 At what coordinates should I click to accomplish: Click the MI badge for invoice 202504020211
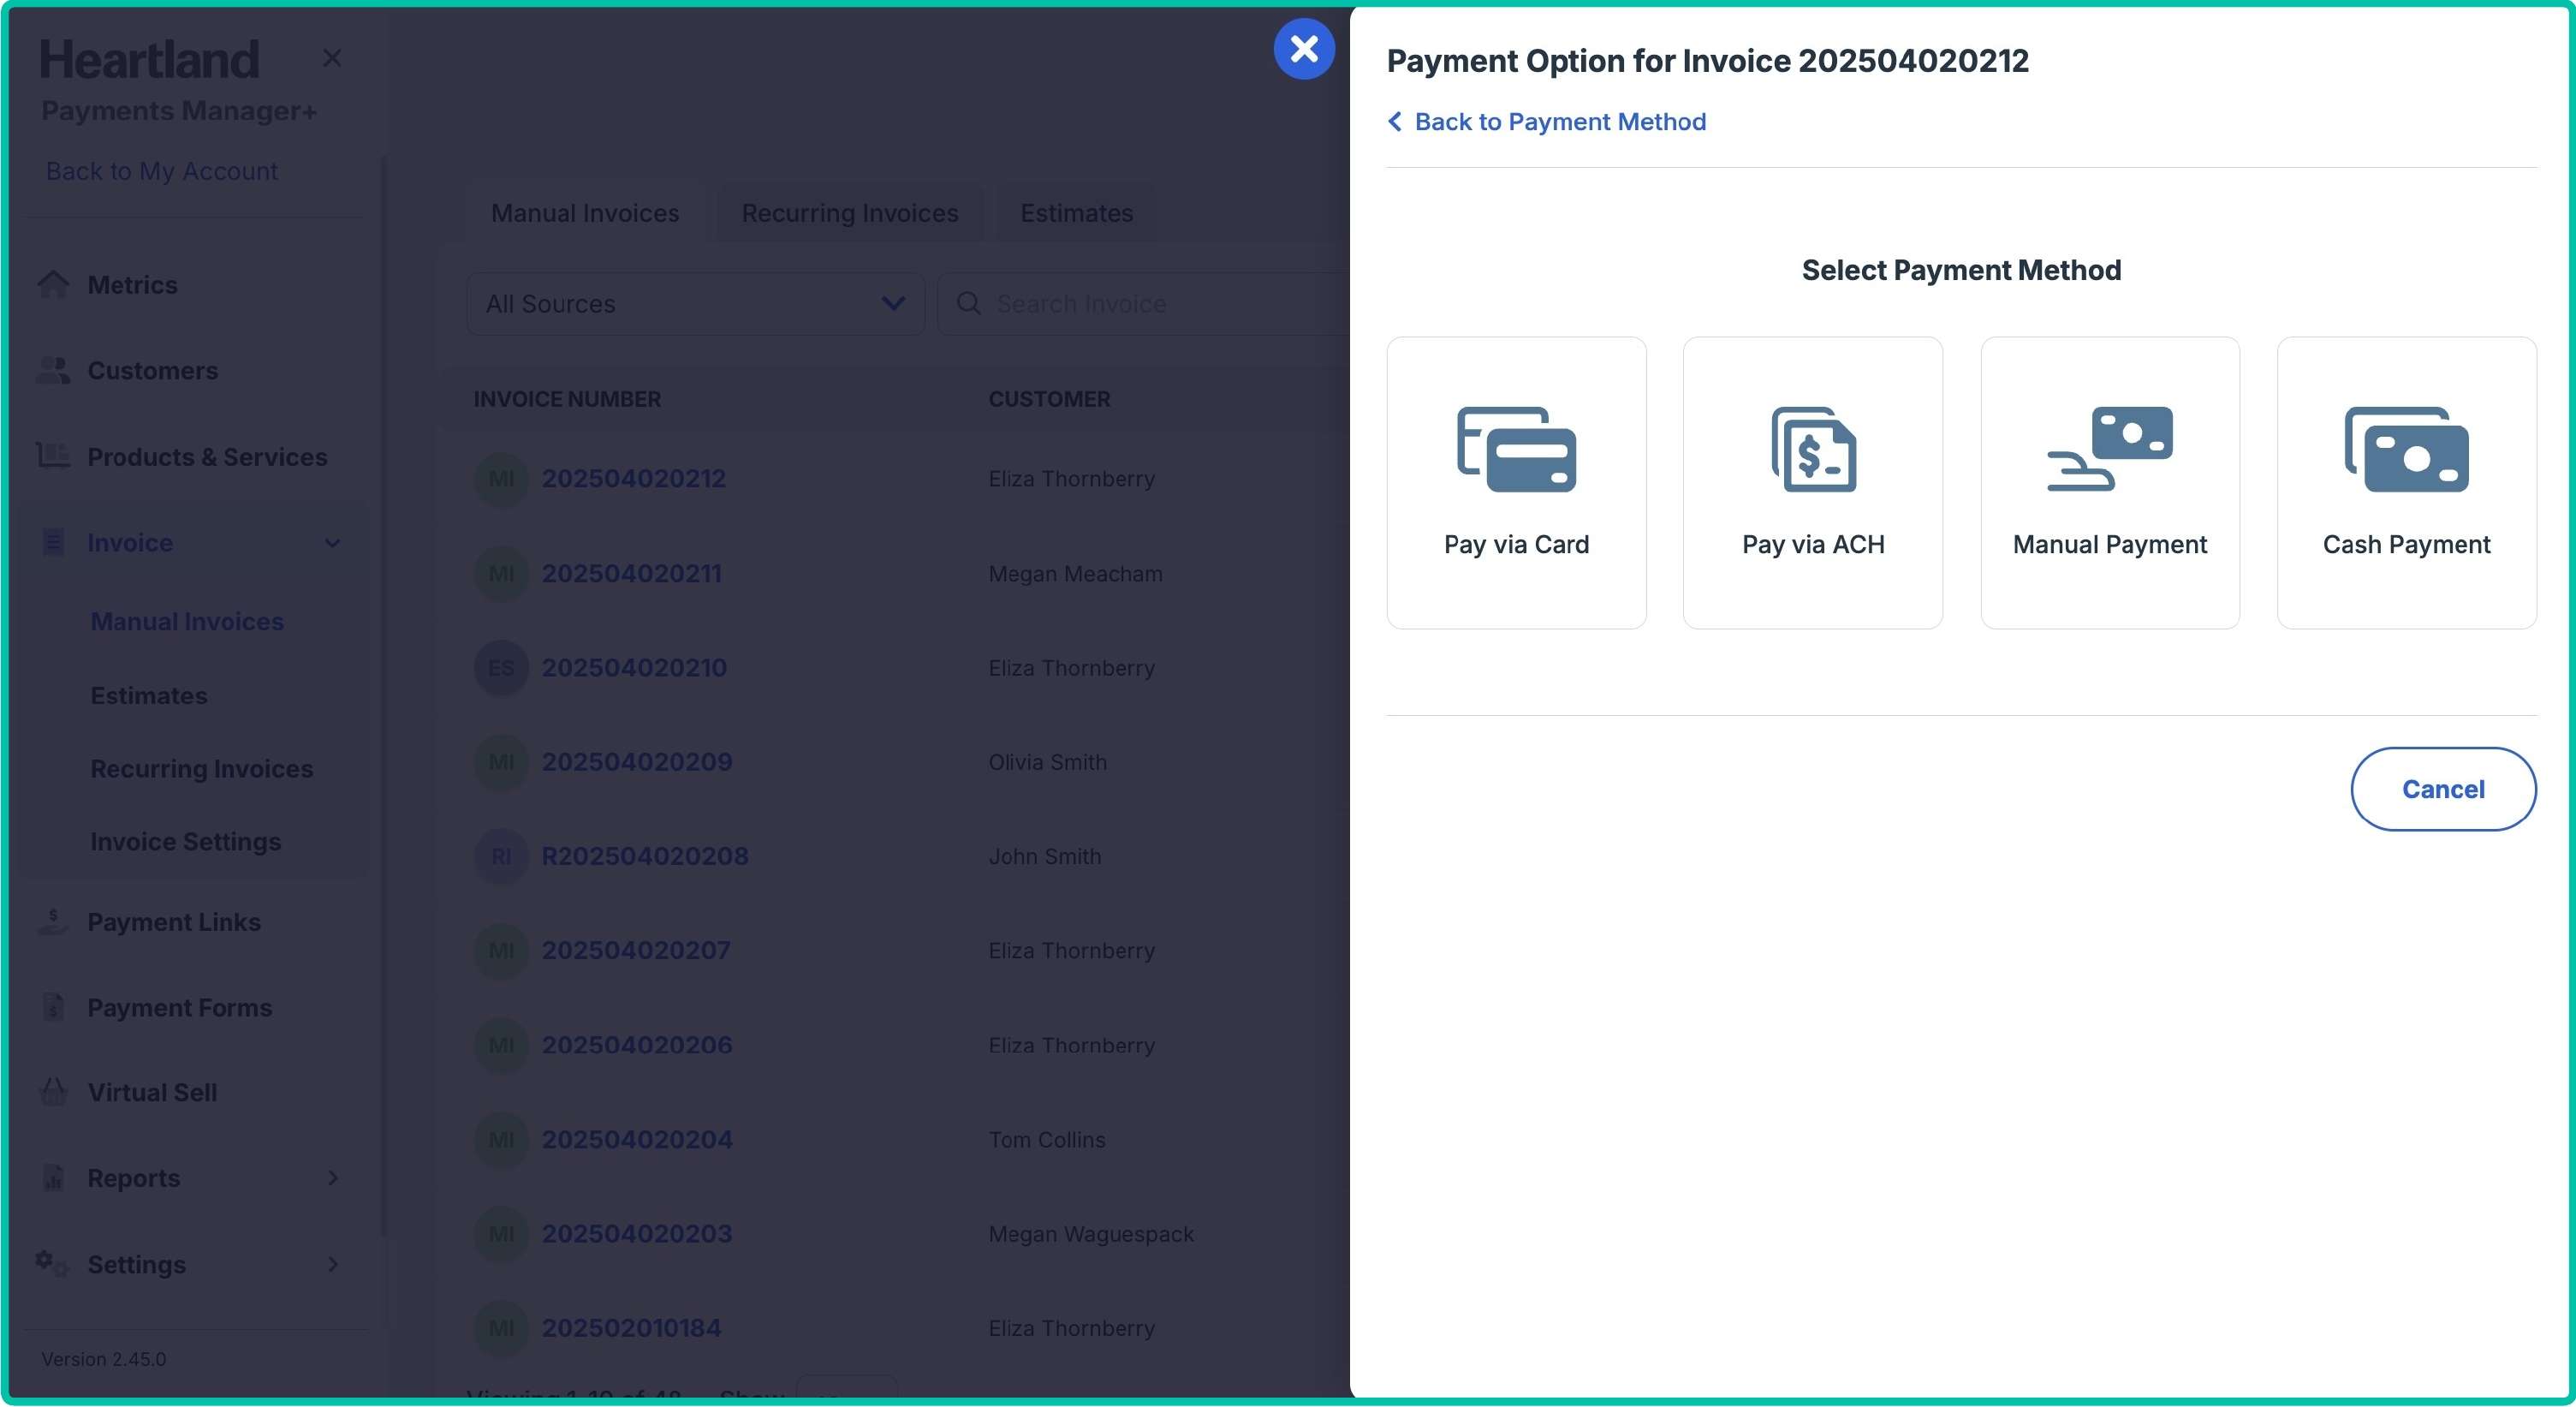[501, 574]
